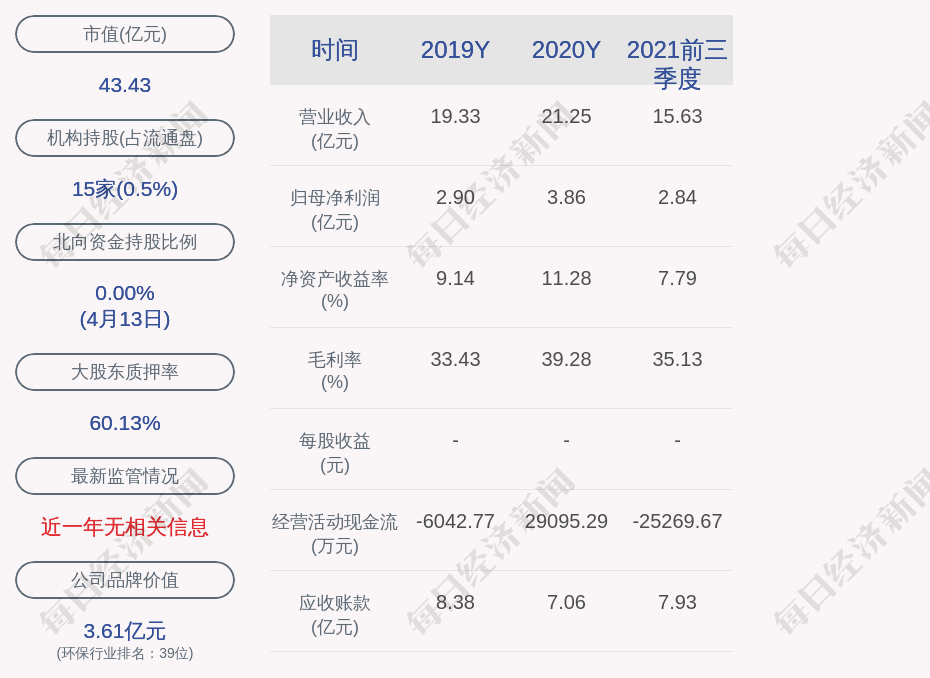Screen dimensions: 930x678
Task: Click the 市值(亿元) pill label
Action: (125, 34)
